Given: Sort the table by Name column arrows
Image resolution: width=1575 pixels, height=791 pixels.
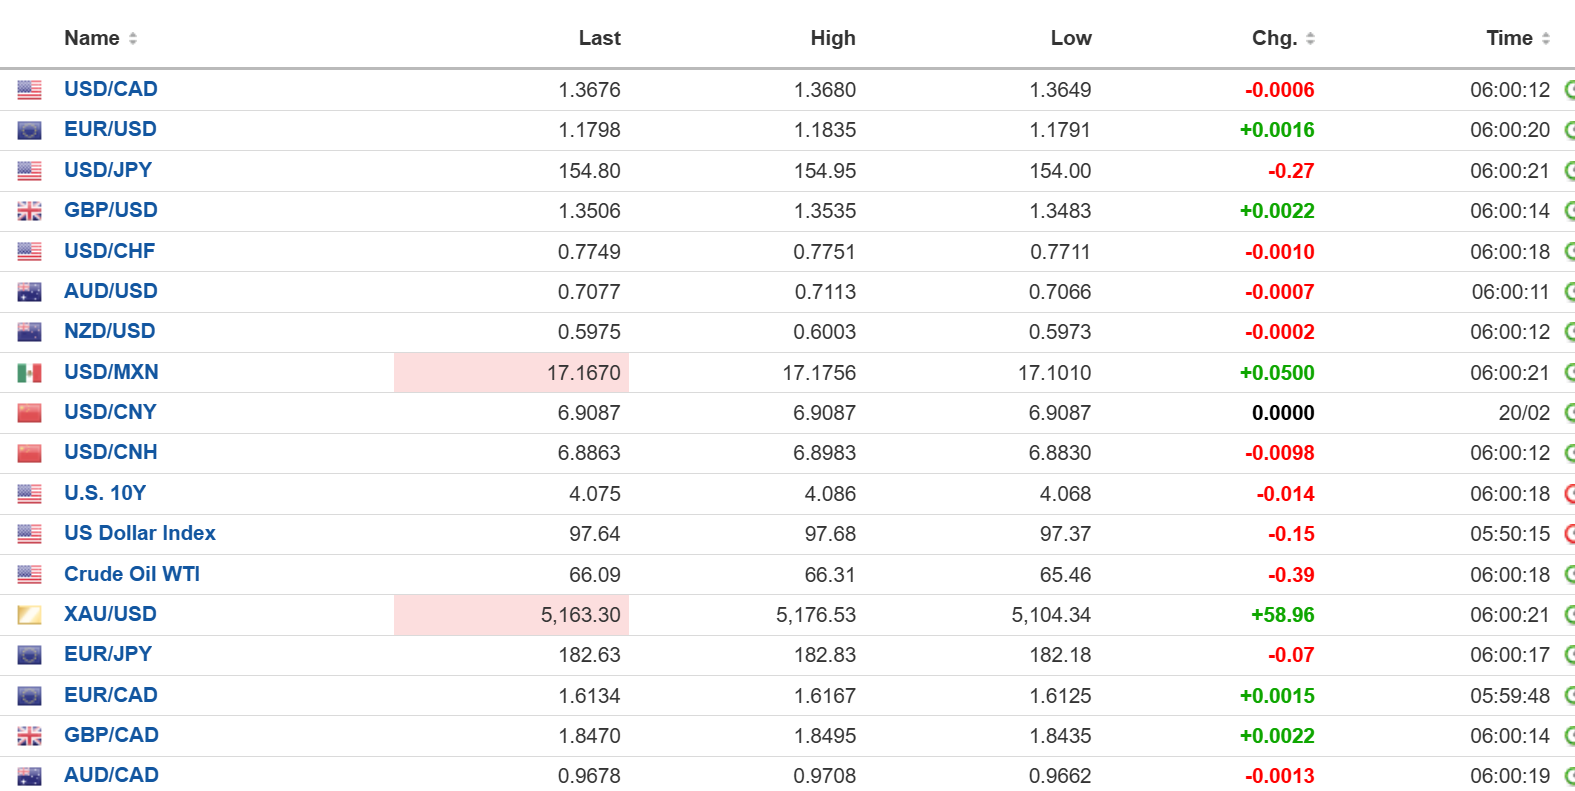Looking at the screenshot, I should pos(133,38).
